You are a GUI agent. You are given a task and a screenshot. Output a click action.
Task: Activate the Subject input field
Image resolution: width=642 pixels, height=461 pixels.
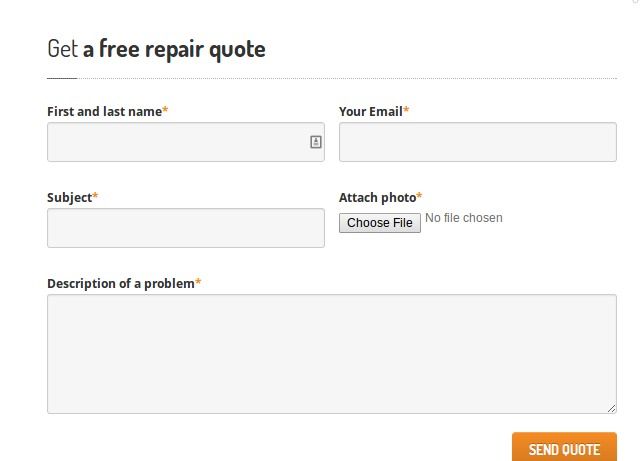click(x=186, y=228)
